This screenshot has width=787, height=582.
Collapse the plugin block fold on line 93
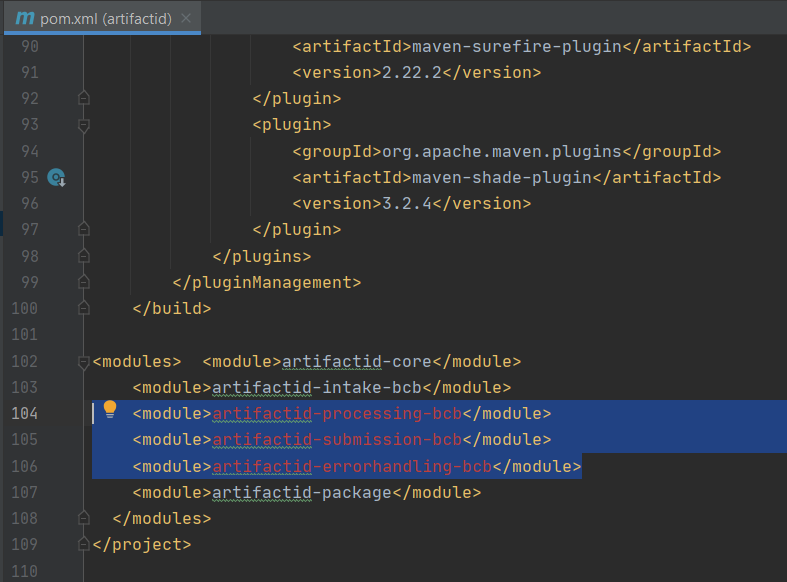pyautogui.click(x=84, y=125)
